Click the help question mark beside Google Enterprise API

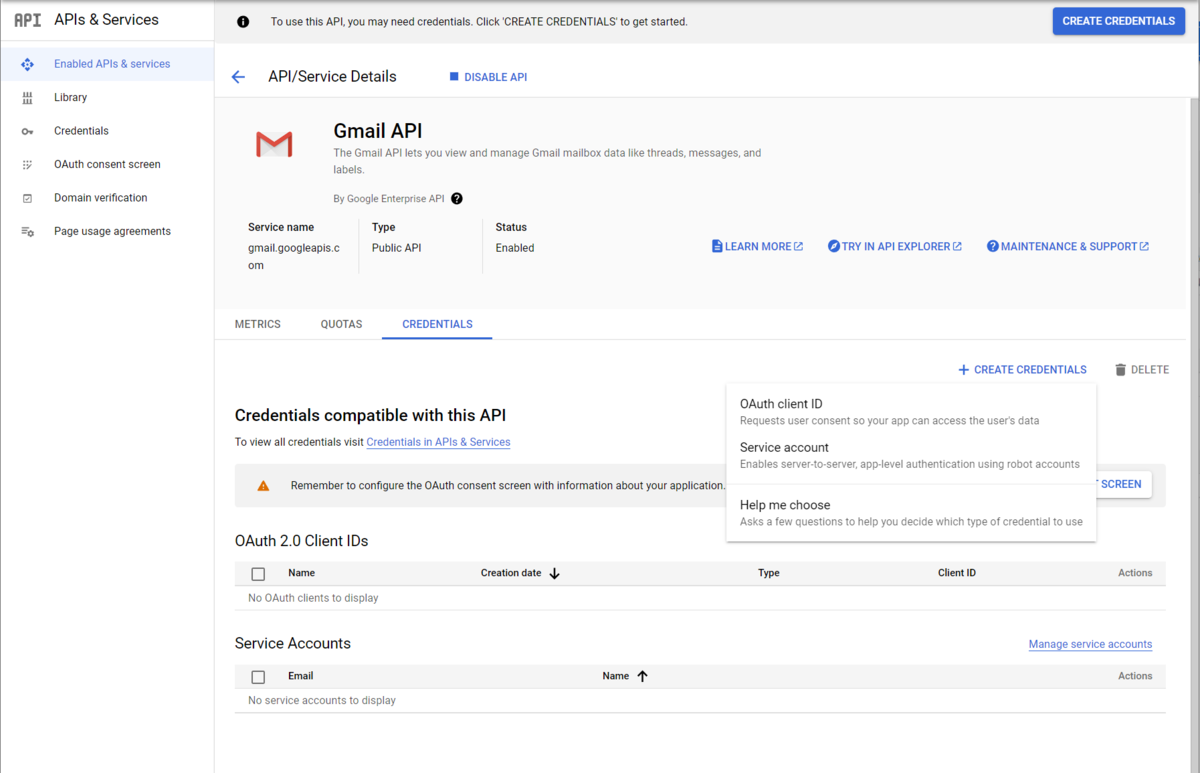pyautogui.click(x=457, y=199)
